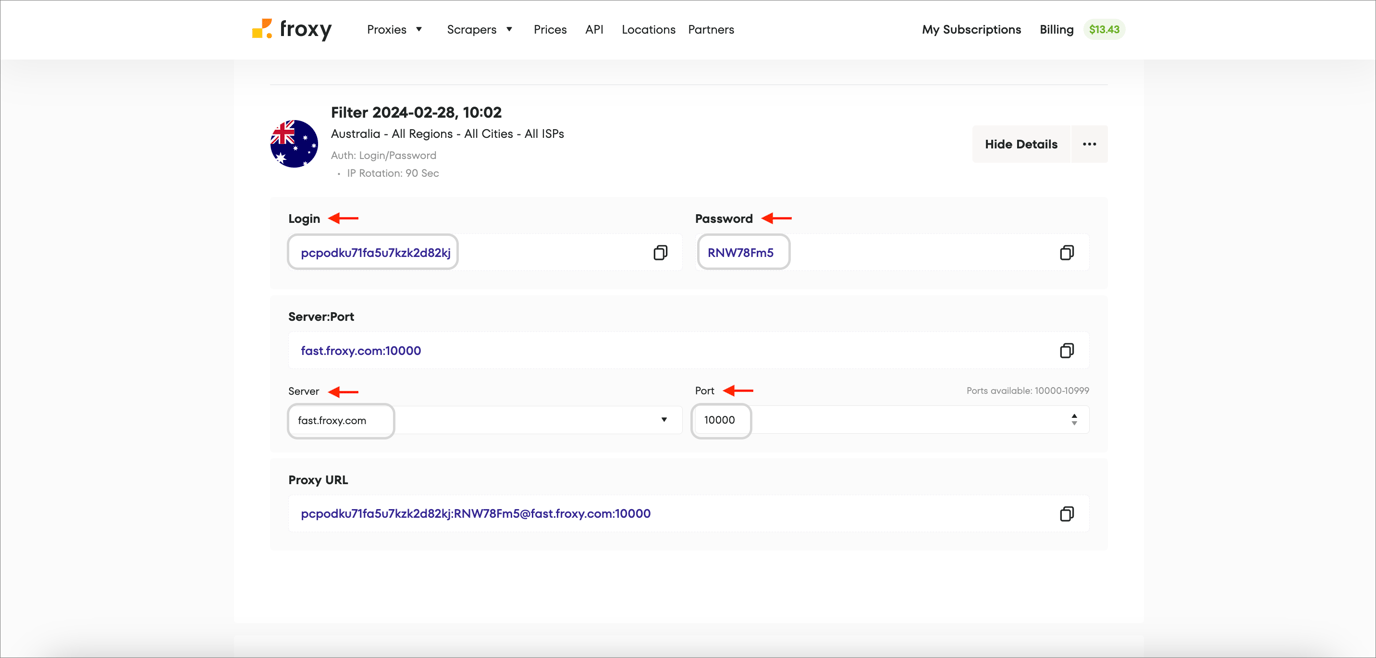Open My Subscriptions

(971, 29)
